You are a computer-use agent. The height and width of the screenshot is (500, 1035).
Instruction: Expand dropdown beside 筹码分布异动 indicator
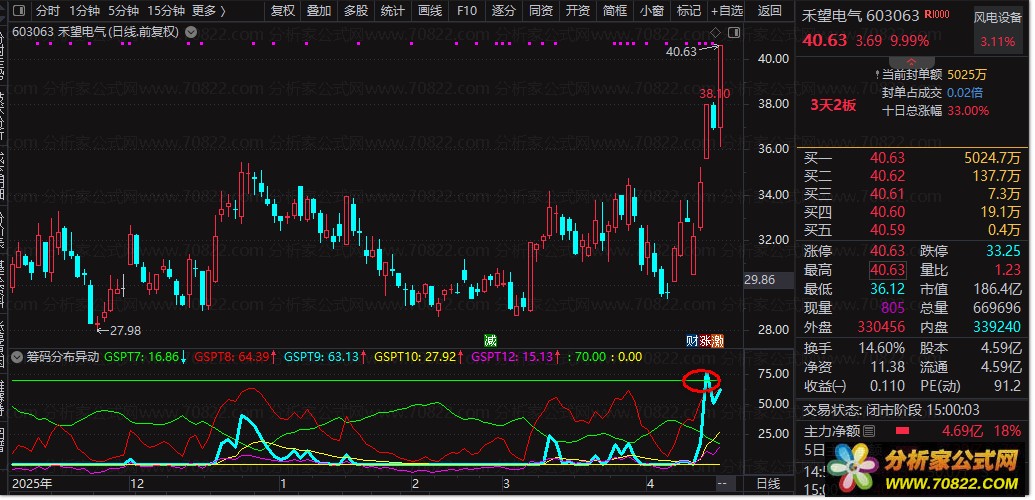tap(17, 357)
